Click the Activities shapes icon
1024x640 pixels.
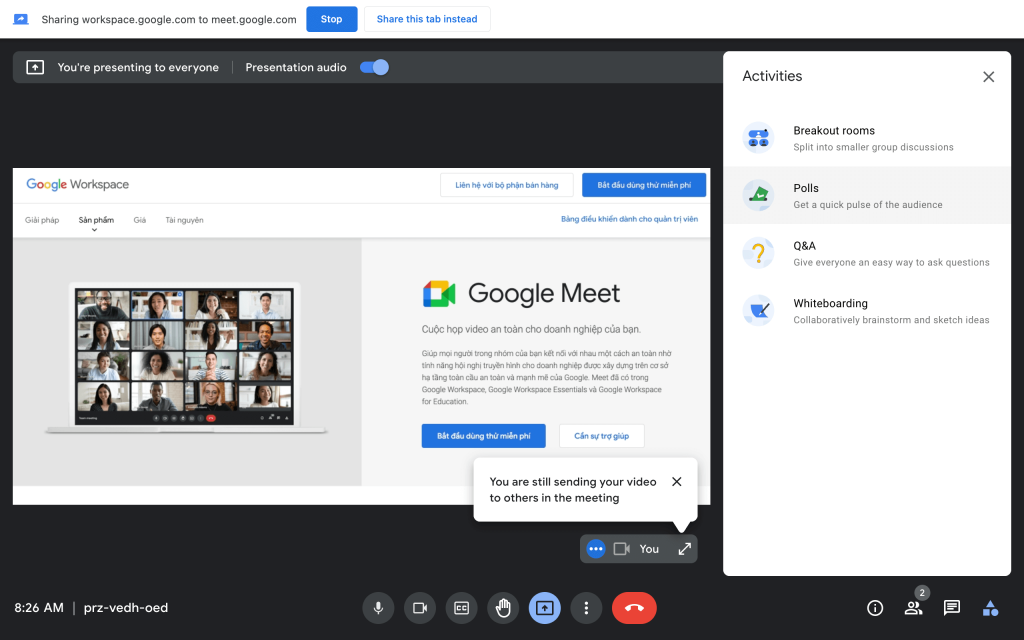(x=990, y=608)
